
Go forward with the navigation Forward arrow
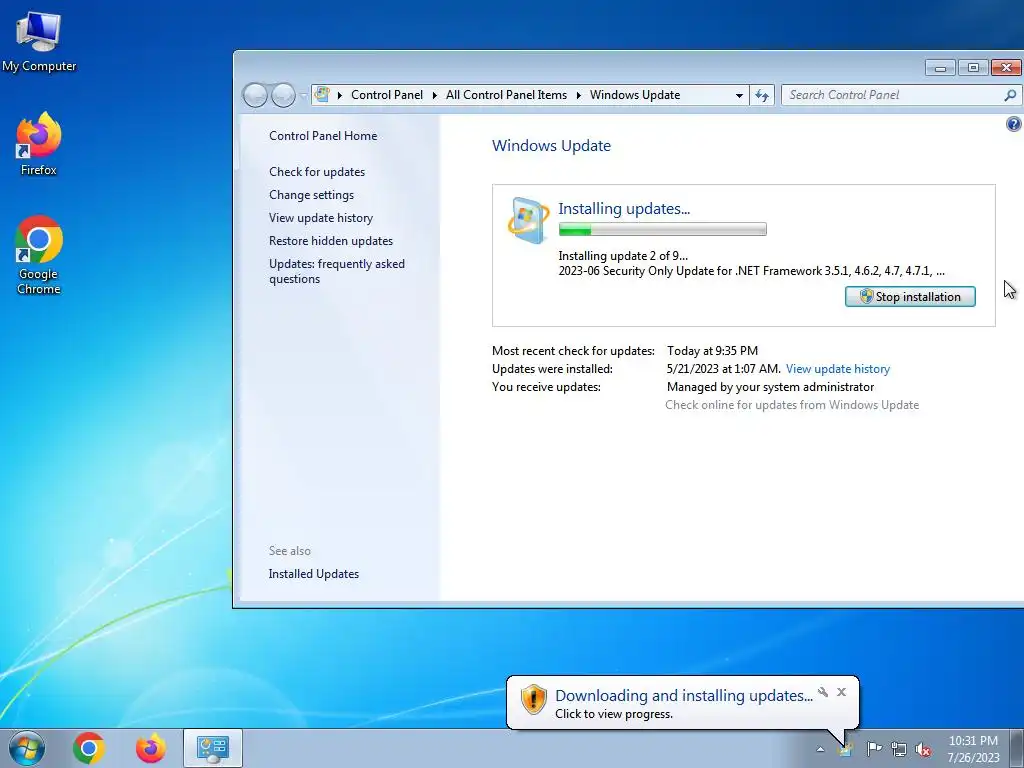pyautogui.click(x=283, y=95)
